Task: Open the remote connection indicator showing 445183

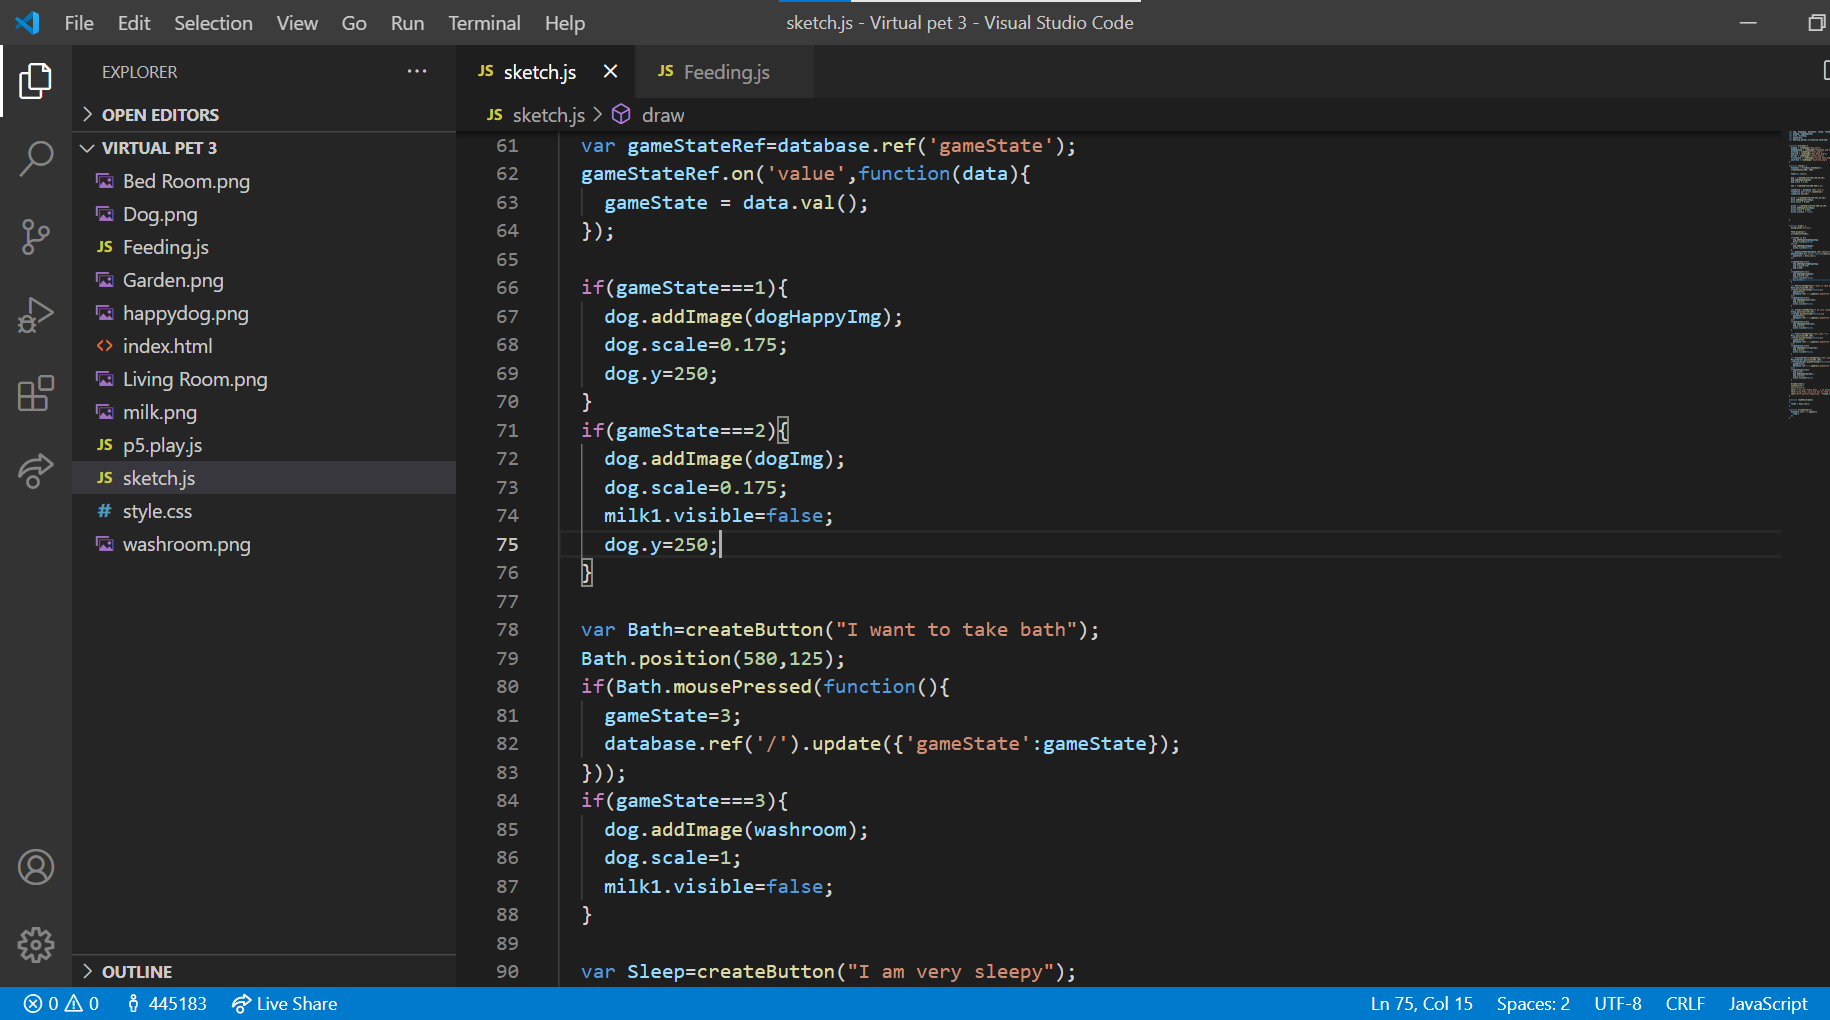Action: pyautogui.click(x=166, y=1003)
